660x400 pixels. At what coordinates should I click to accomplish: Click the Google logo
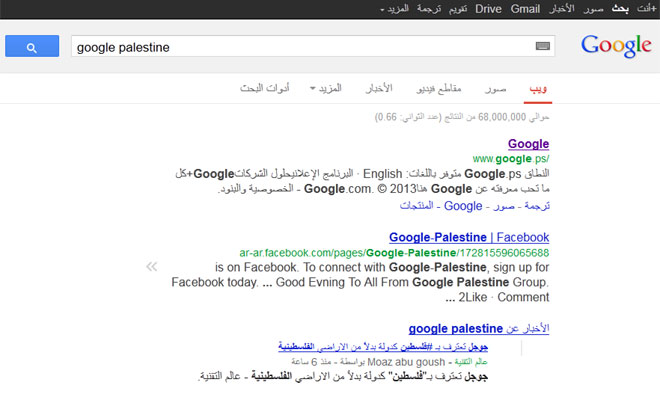click(x=616, y=46)
